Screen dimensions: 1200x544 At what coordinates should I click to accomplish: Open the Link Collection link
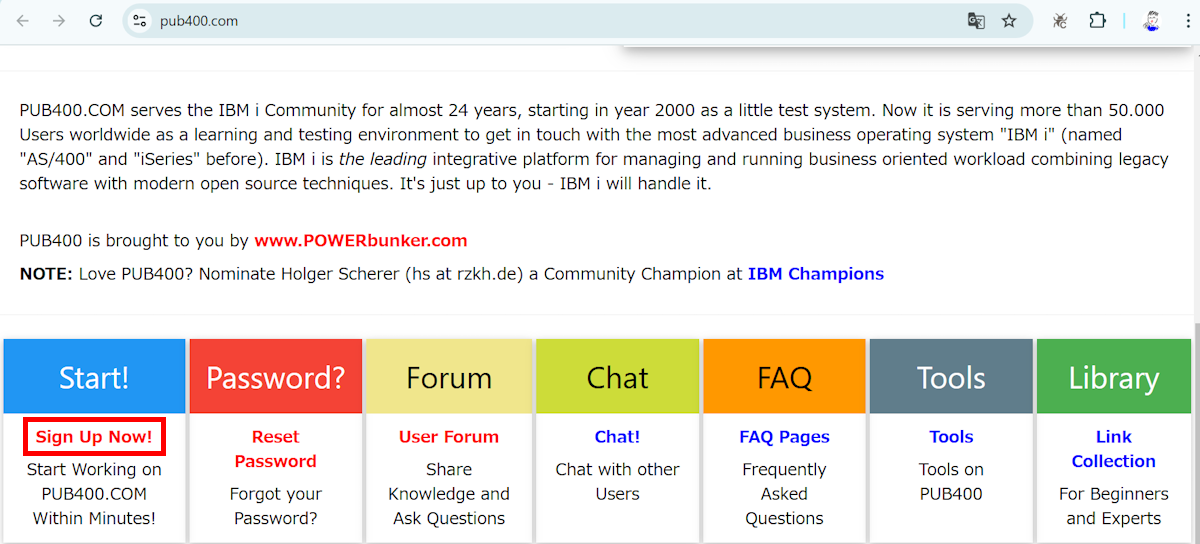(x=1113, y=449)
